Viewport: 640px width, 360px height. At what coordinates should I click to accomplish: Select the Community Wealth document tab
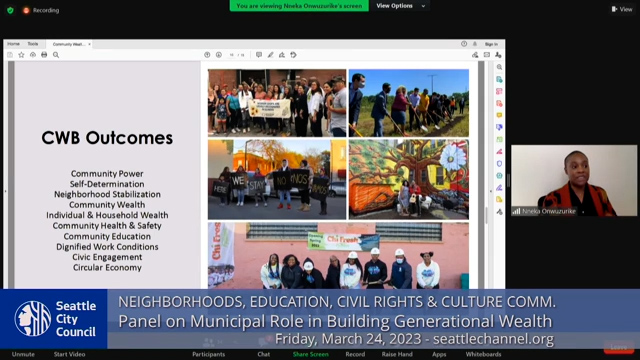[68, 44]
